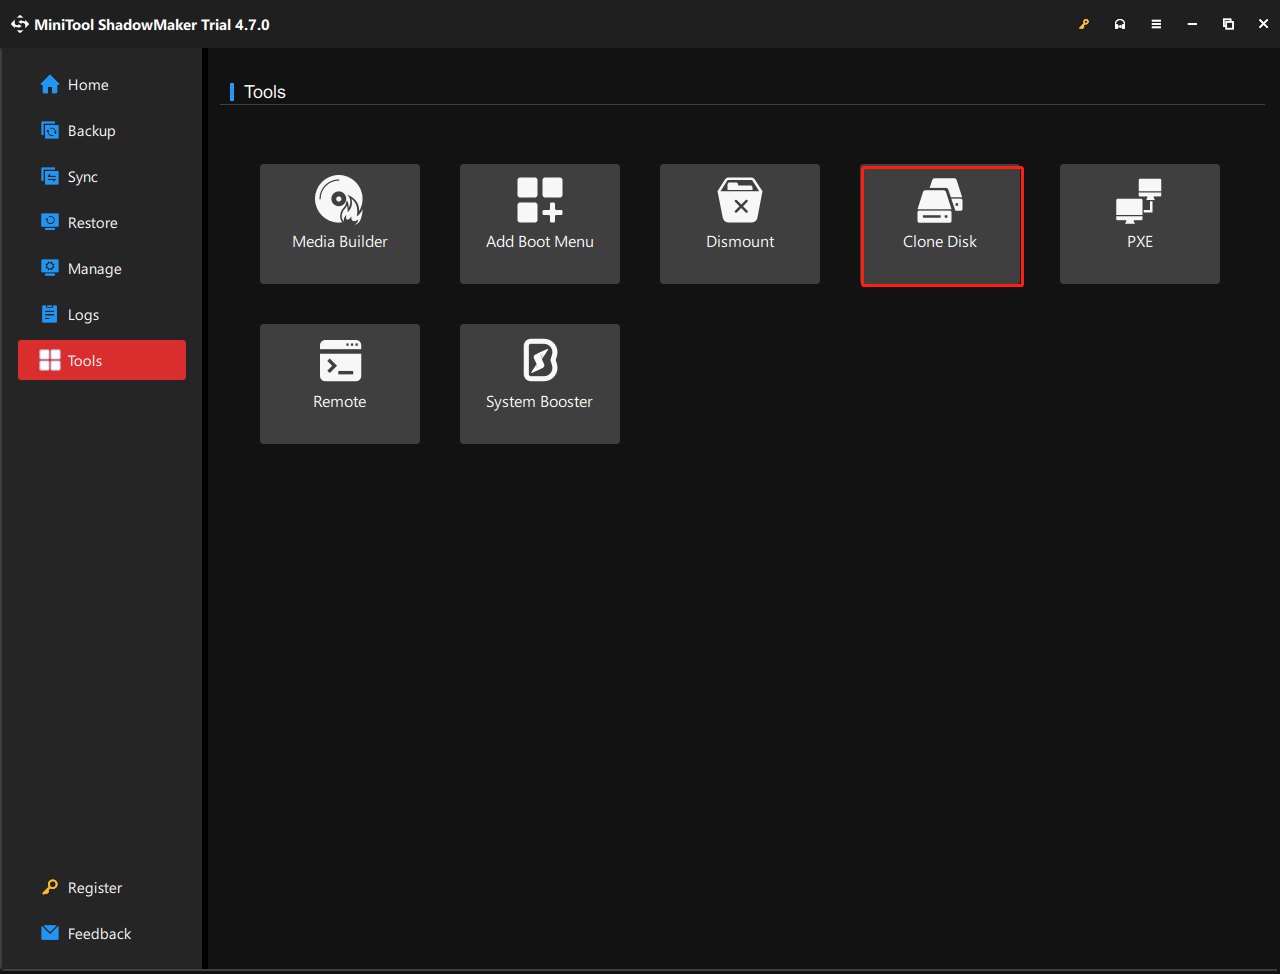
Task: Open the Feedback link
Action: click(x=99, y=934)
